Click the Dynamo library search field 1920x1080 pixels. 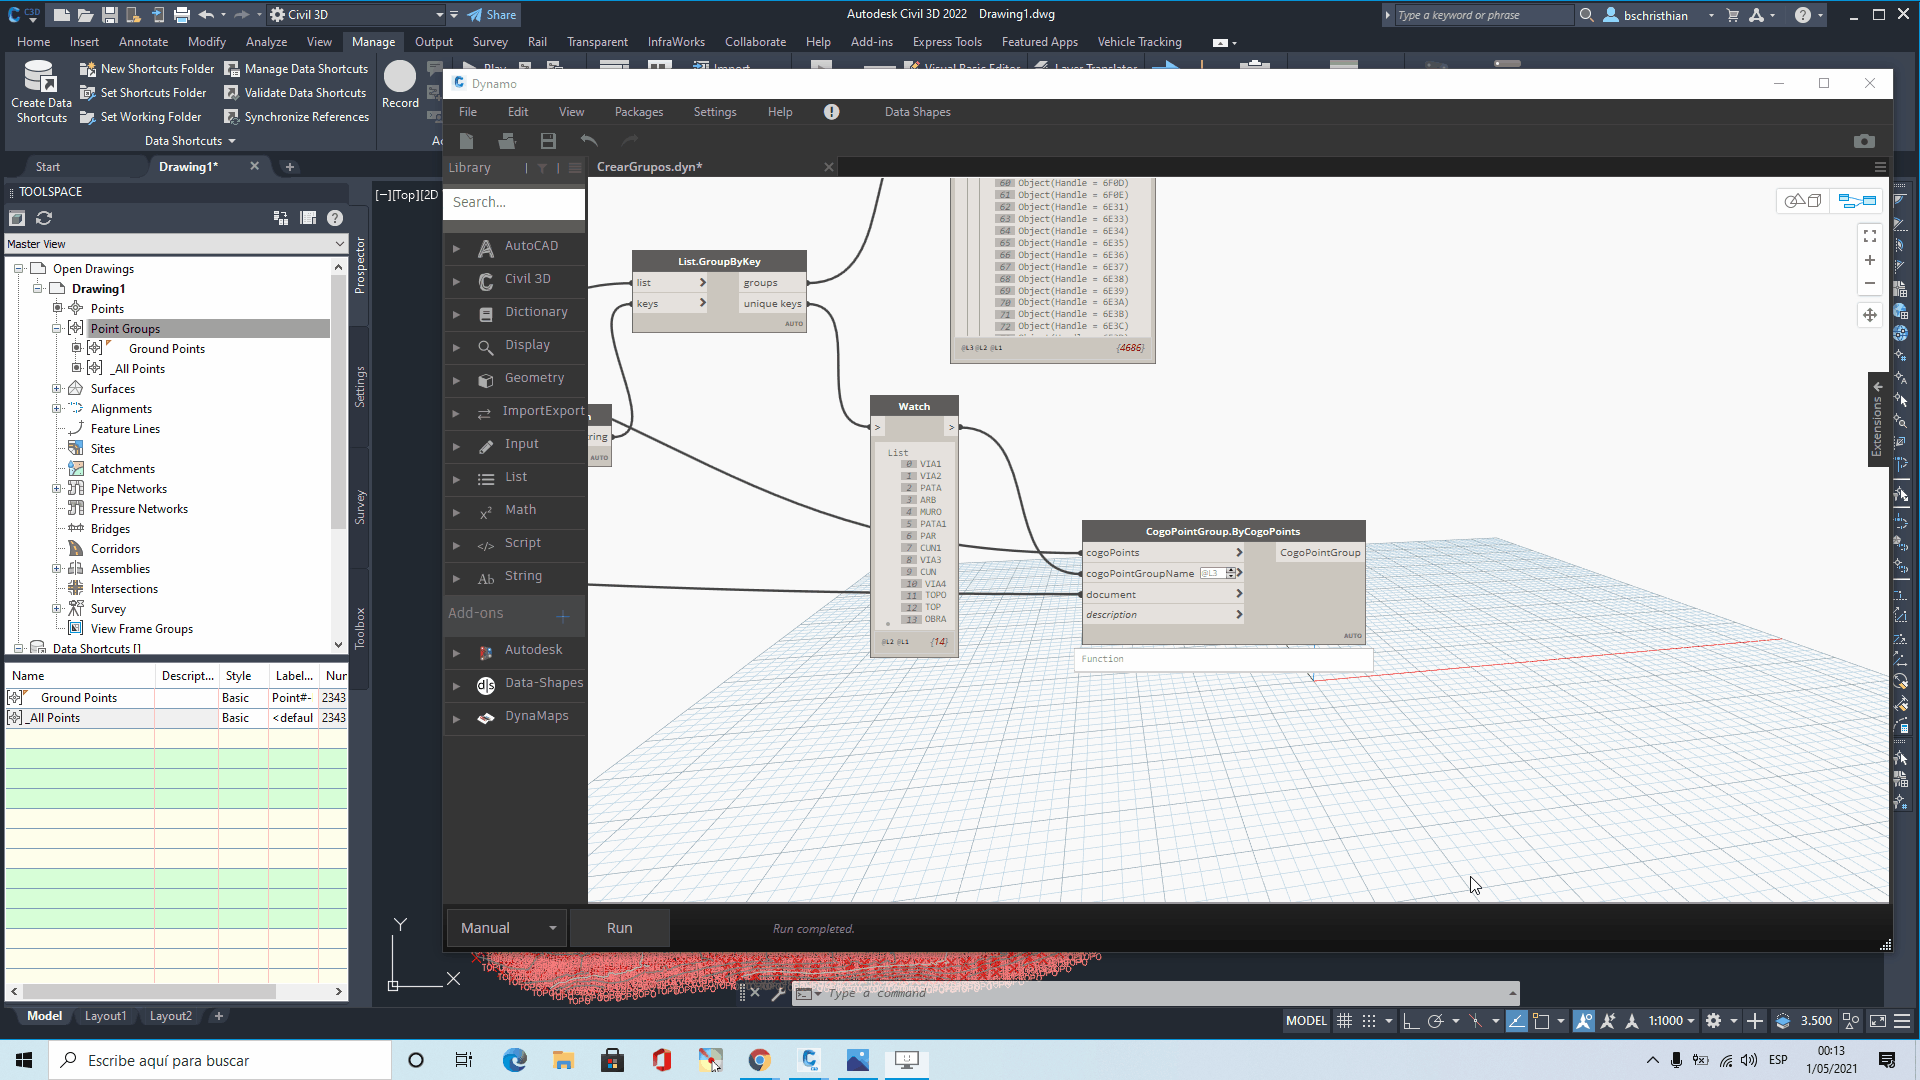pyautogui.click(x=513, y=202)
